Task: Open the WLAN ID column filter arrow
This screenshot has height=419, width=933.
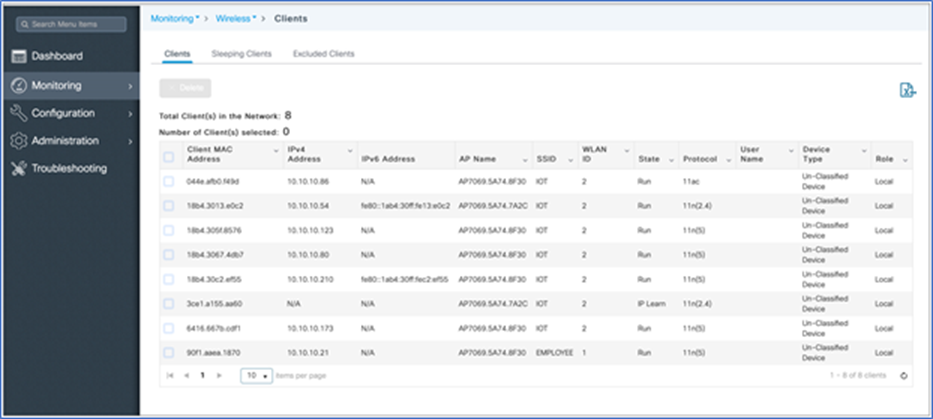Action: click(627, 151)
